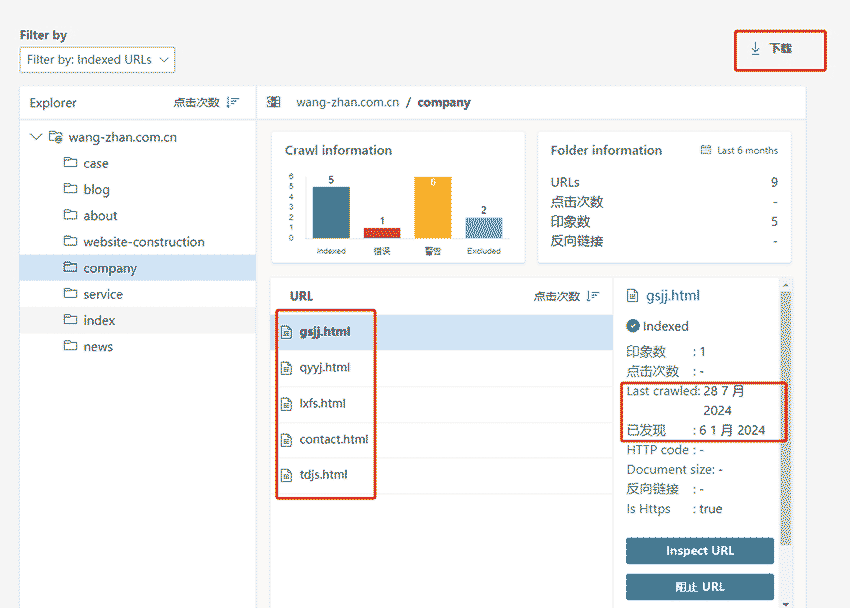850x608 pixels.
Task: Click the detail panel scrollbar down arrow
Action: tap(785, 603)
